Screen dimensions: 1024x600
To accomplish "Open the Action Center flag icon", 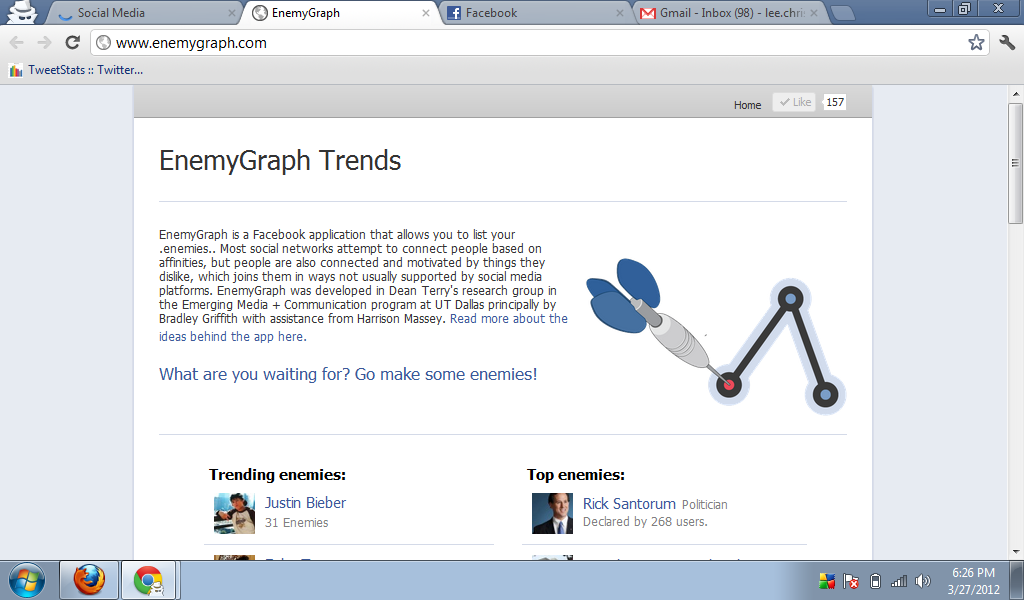I will pyautogui.click(x=851, y=580).
